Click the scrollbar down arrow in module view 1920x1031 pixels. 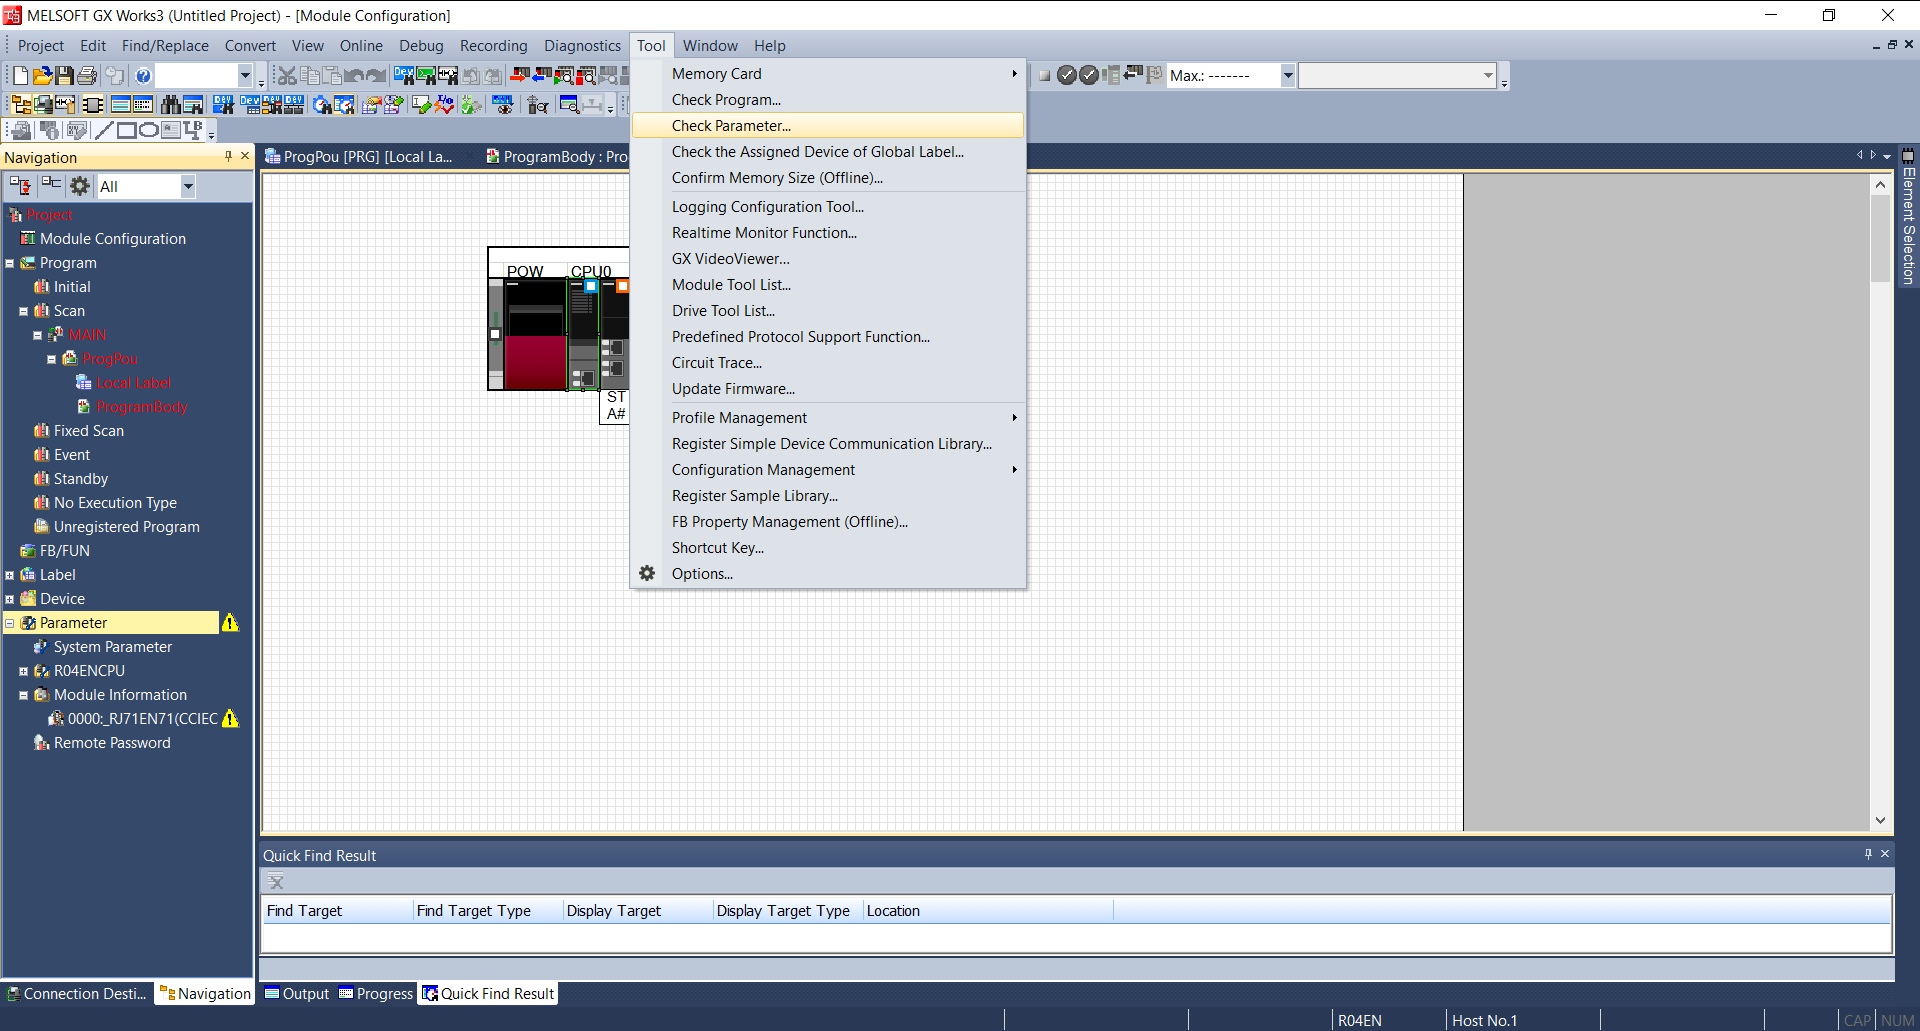1880,820
